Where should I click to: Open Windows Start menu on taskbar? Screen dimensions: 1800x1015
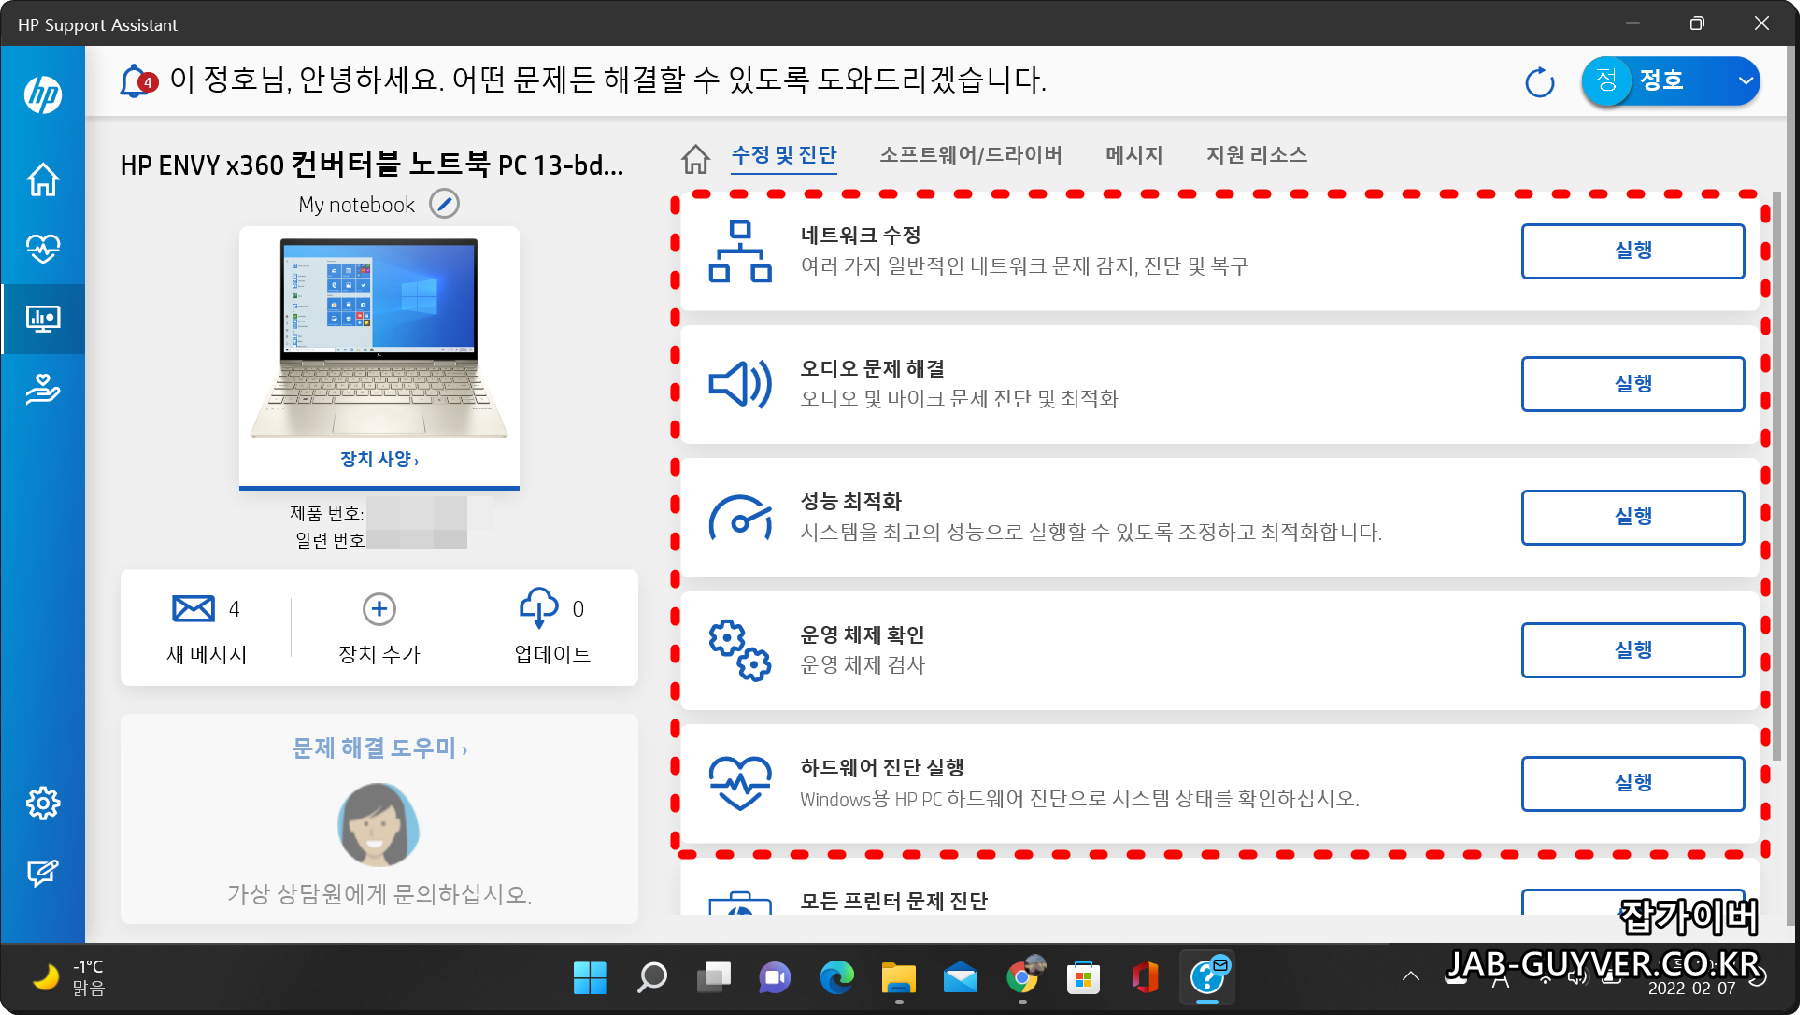590,977
